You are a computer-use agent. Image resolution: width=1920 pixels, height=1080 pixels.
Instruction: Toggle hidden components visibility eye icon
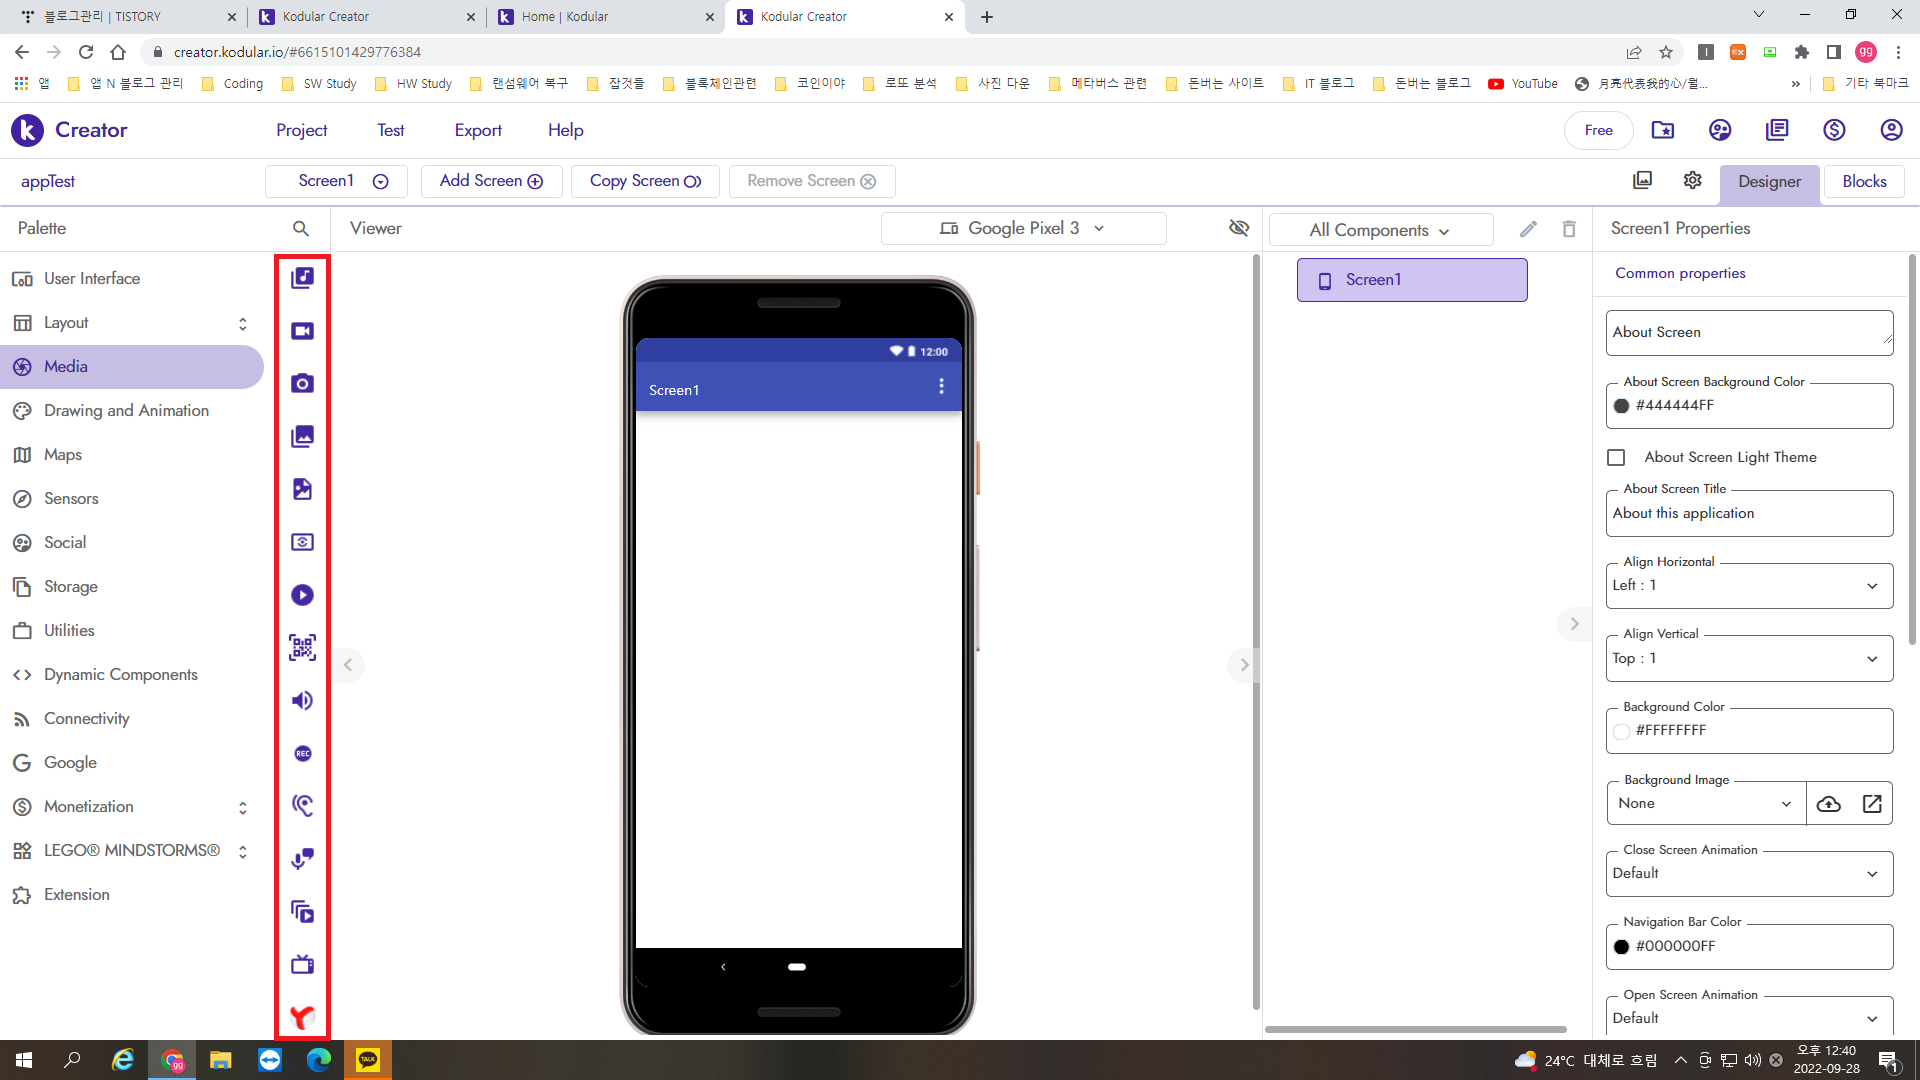pos(1239,228)
